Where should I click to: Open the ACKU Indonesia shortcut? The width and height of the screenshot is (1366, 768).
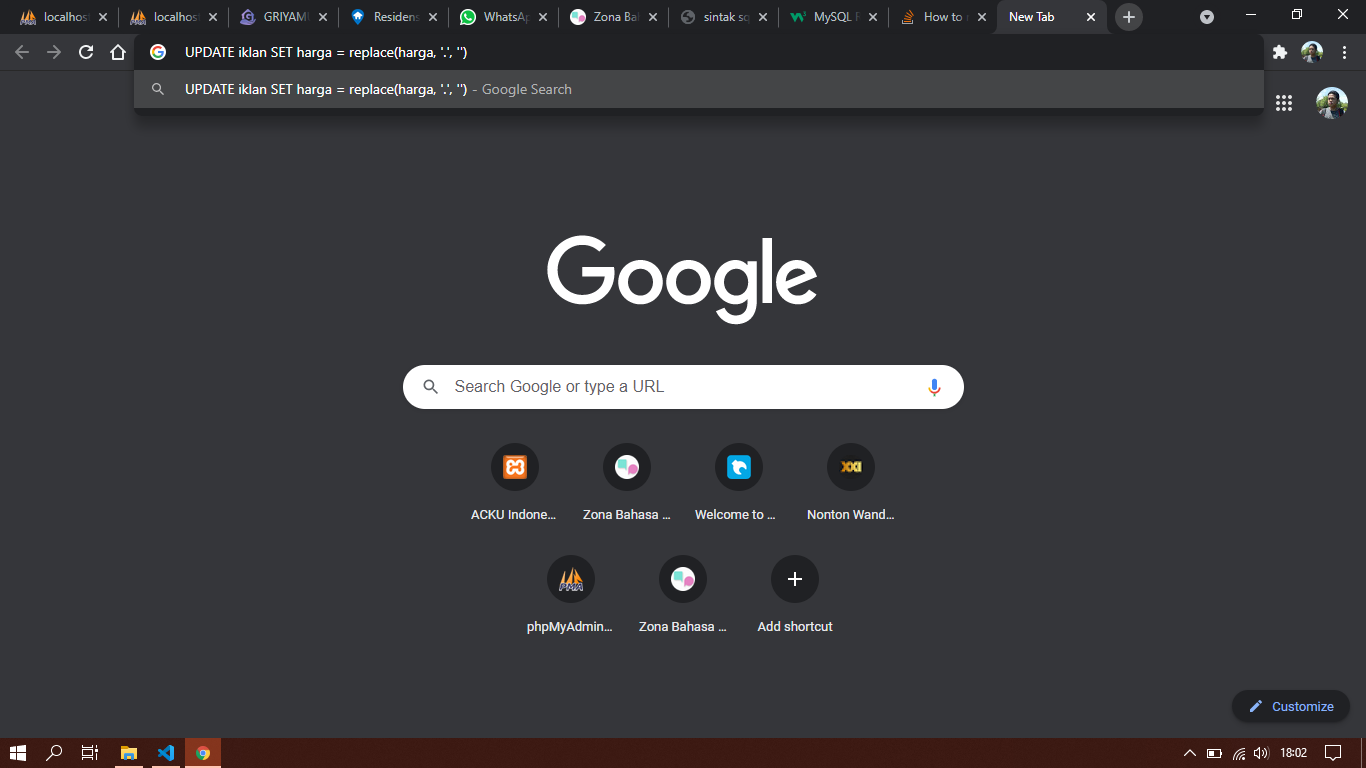pyautogui.click(x=515, y=467)
